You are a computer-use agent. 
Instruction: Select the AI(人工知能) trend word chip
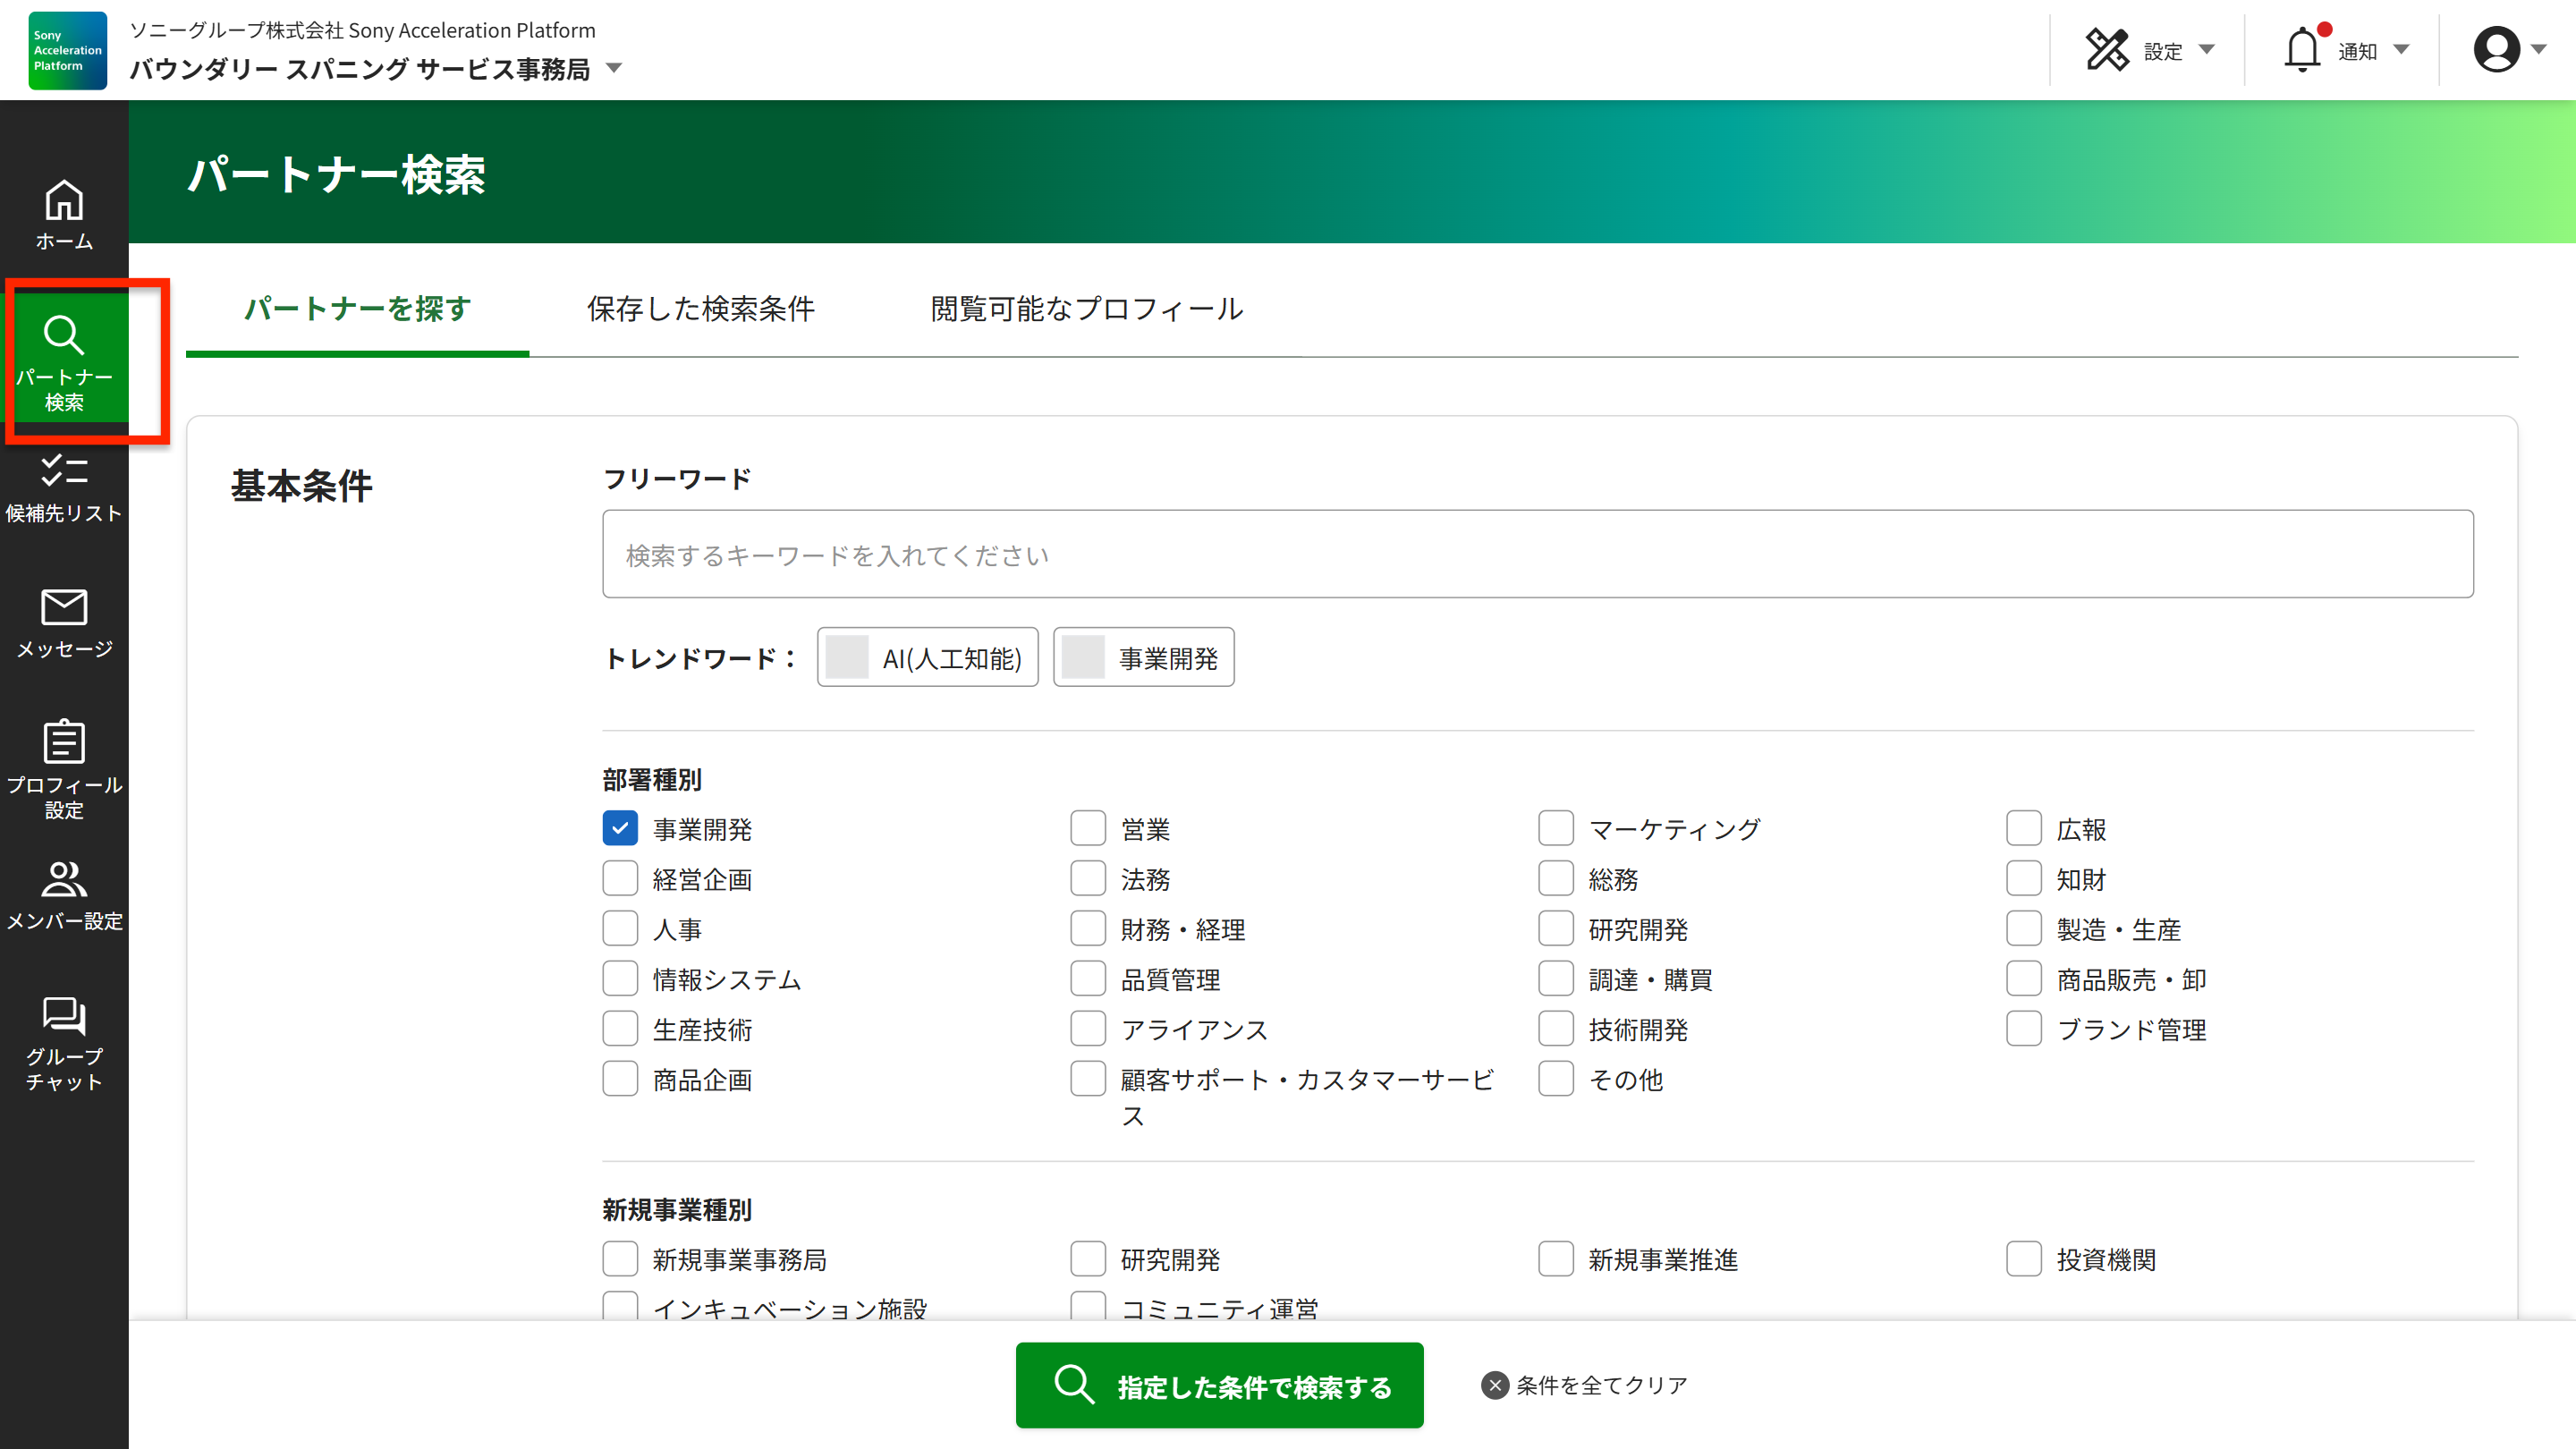point(927,657)
